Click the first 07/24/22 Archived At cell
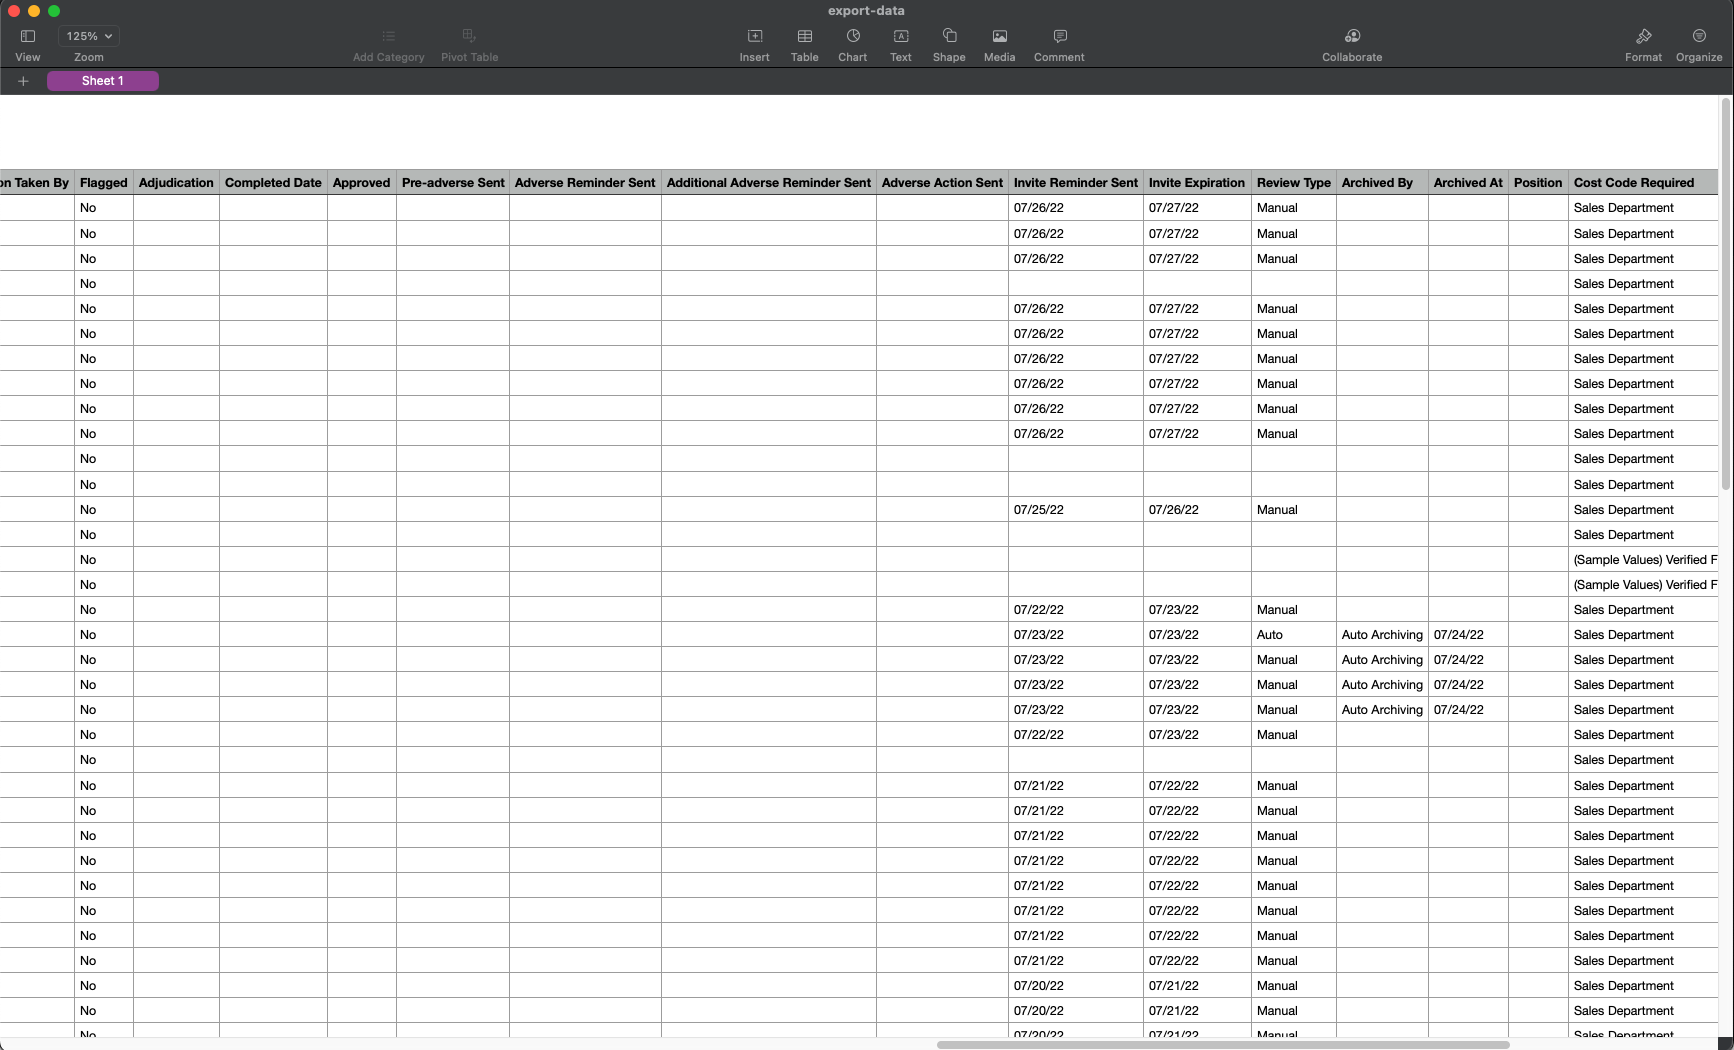This screenshot has height=1050, width=1734. (x=1468, y=635)
